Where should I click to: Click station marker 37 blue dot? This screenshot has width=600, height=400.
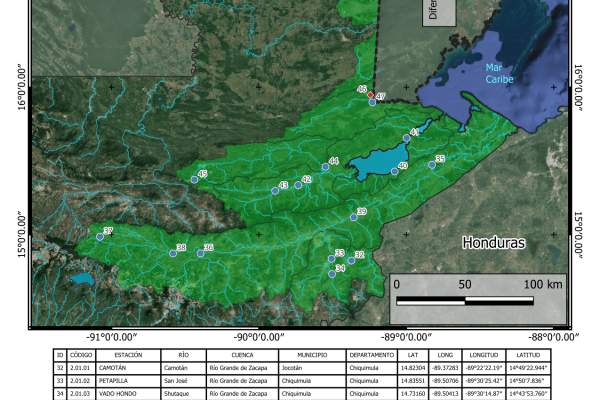100,236
